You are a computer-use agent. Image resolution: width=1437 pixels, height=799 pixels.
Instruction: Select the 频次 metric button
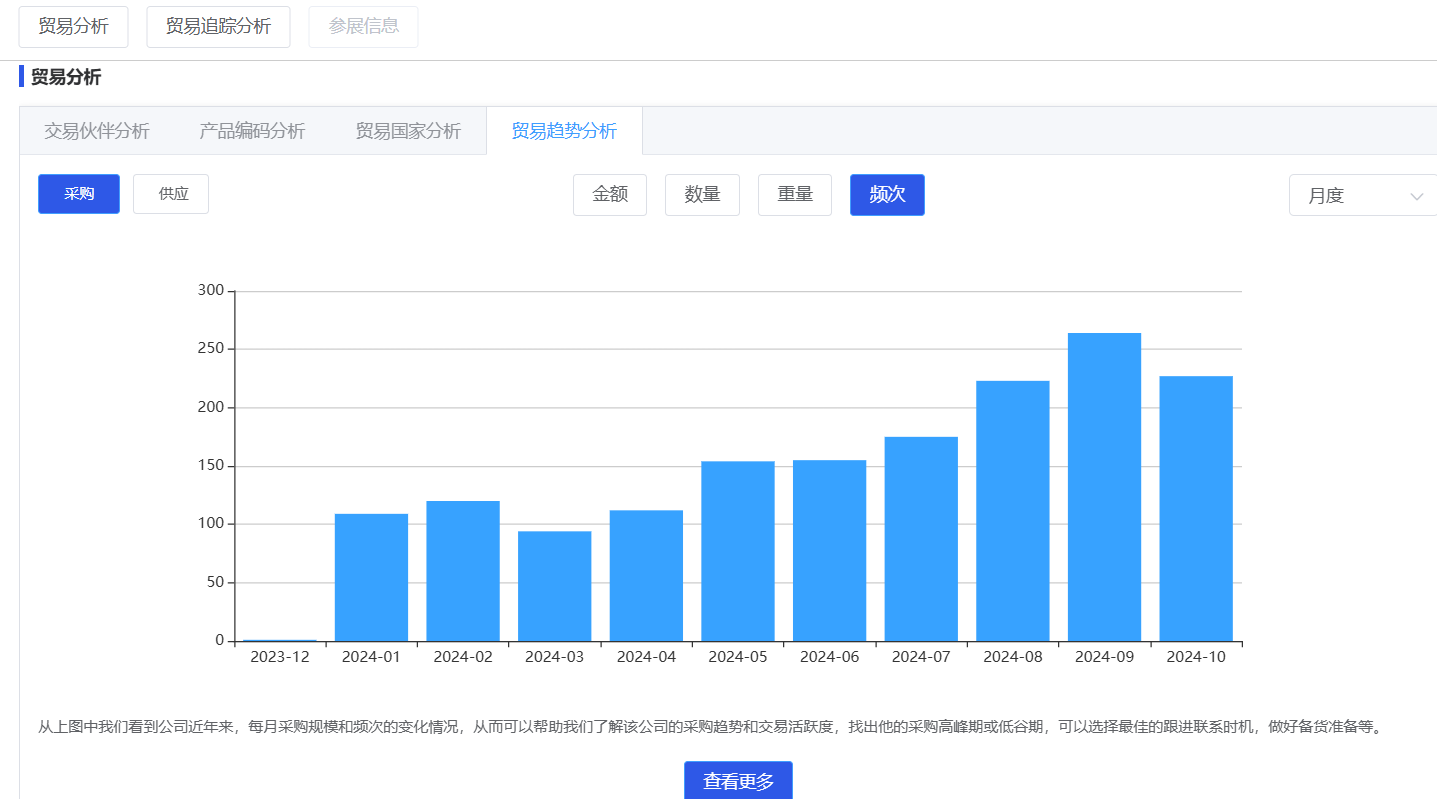pos(887,195)
